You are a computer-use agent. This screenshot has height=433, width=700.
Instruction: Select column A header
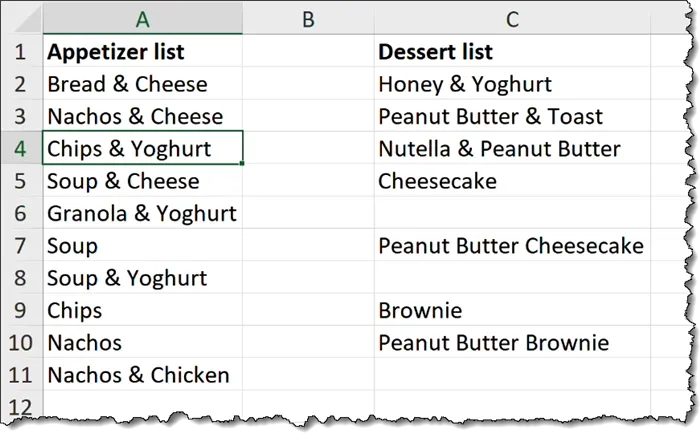[x=142, y=18]
